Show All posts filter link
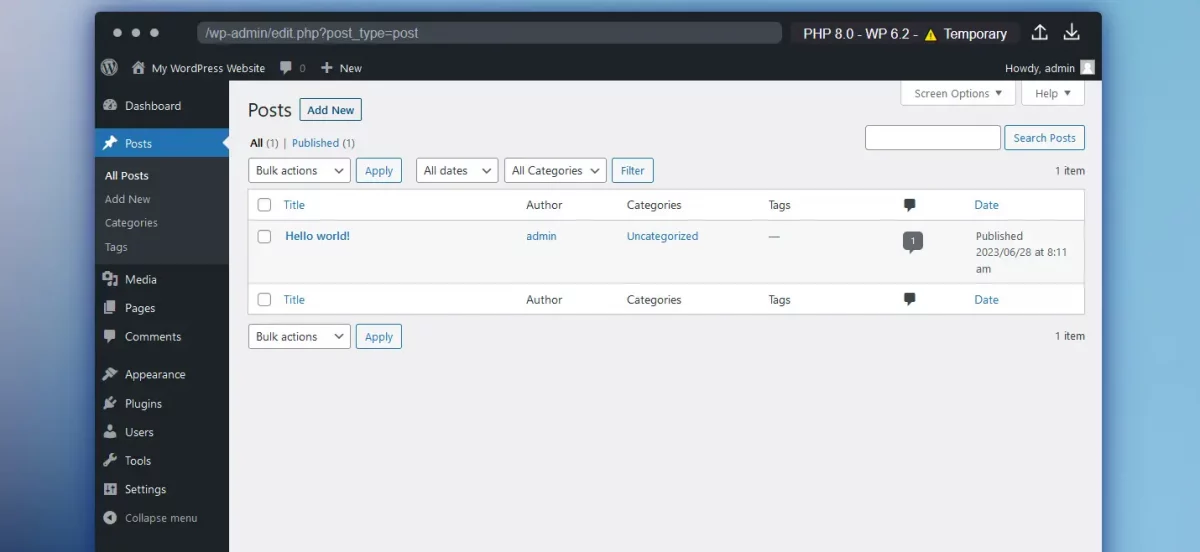The width and height of the screenshot is (1200, 552). click(256, 143)
